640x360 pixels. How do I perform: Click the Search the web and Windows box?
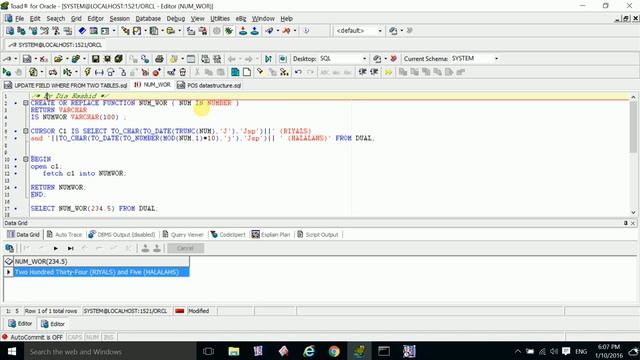coord(110,351)
